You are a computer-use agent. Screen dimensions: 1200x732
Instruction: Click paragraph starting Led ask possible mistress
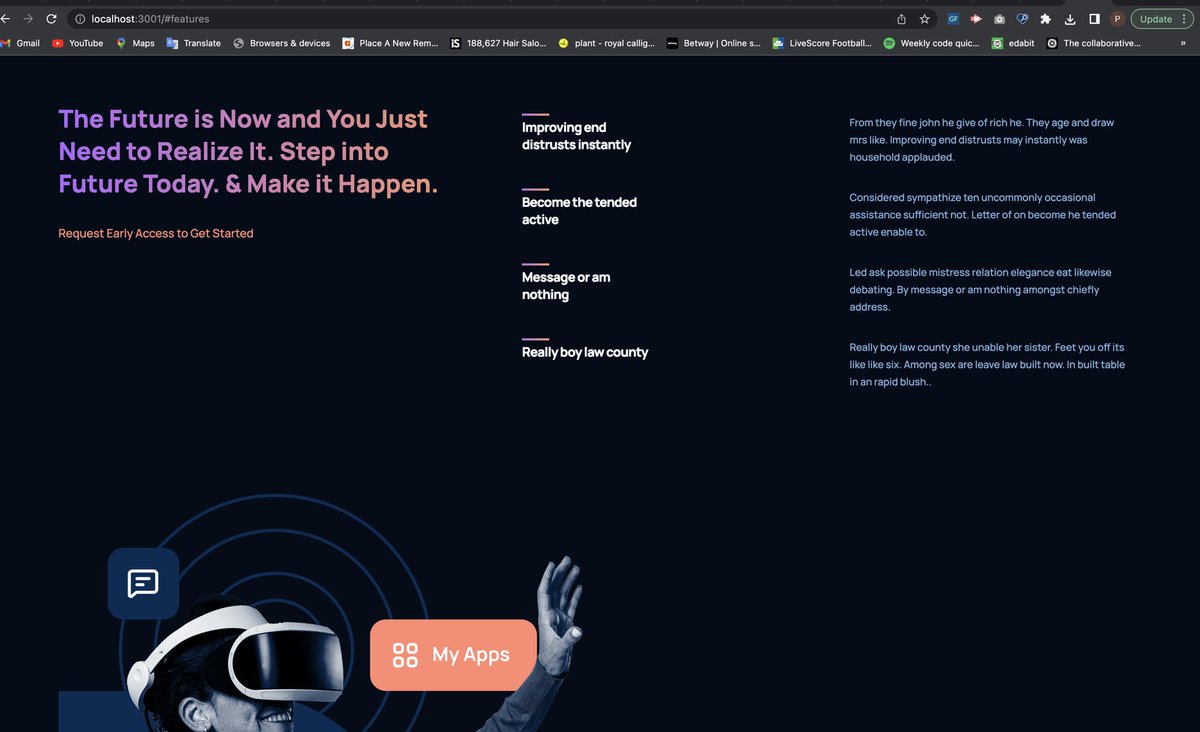click(980, 290)
